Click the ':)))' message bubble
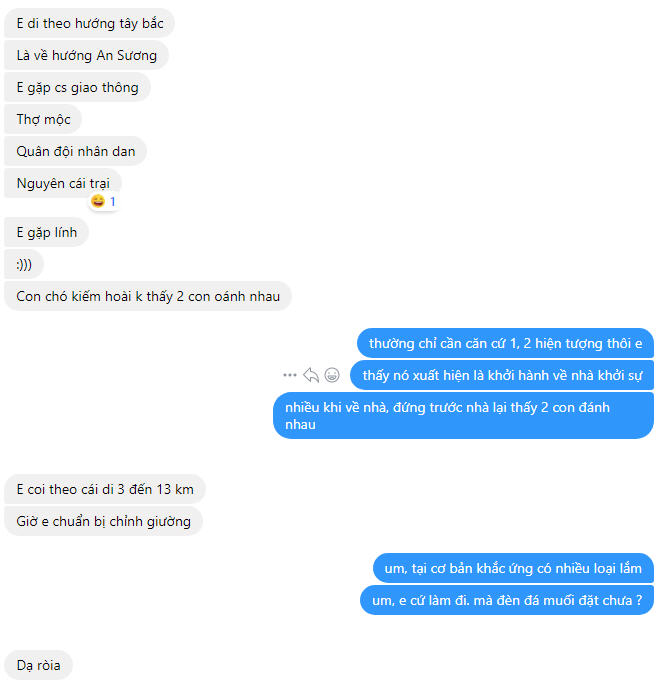The height and width of the screenshot is (689, 661). (x=24, y=264)
